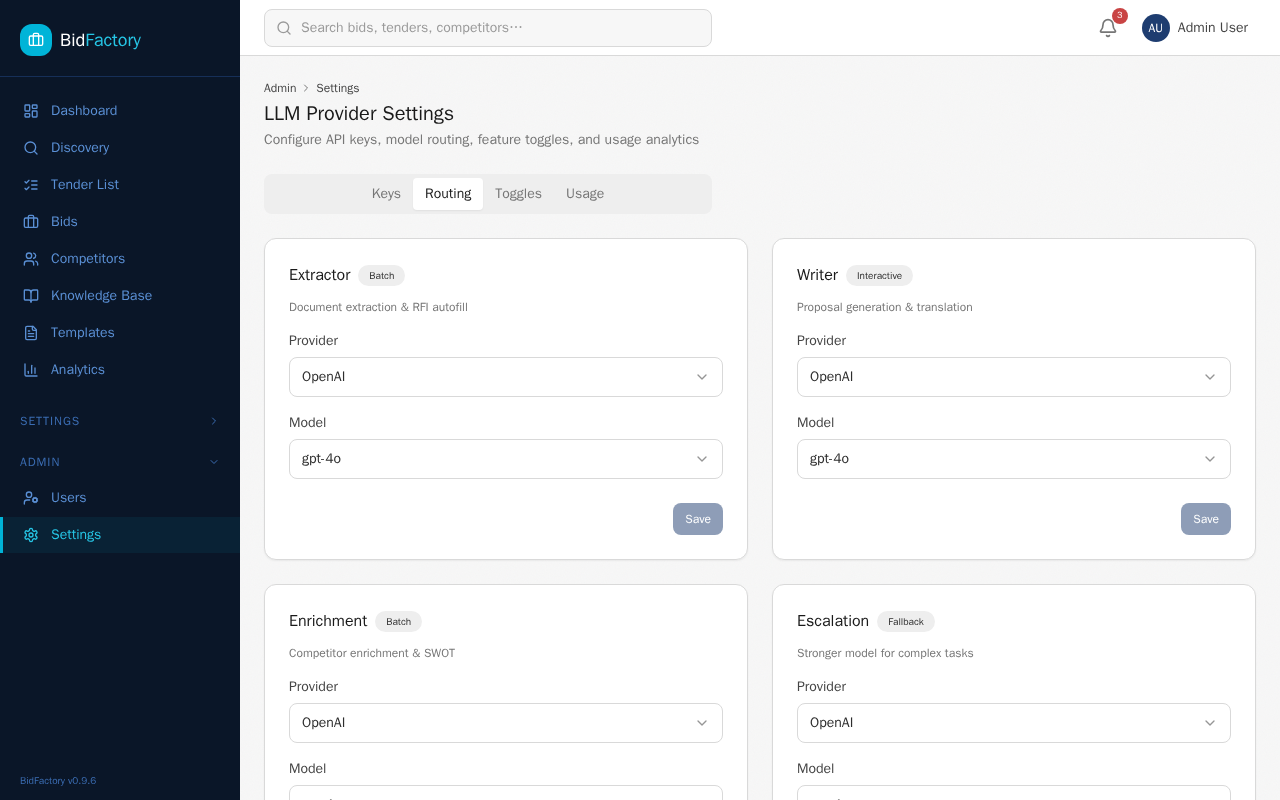This screenshot has height=800, width=1280.
Task: Focus the search bids input field
Action: click(488, 28)
